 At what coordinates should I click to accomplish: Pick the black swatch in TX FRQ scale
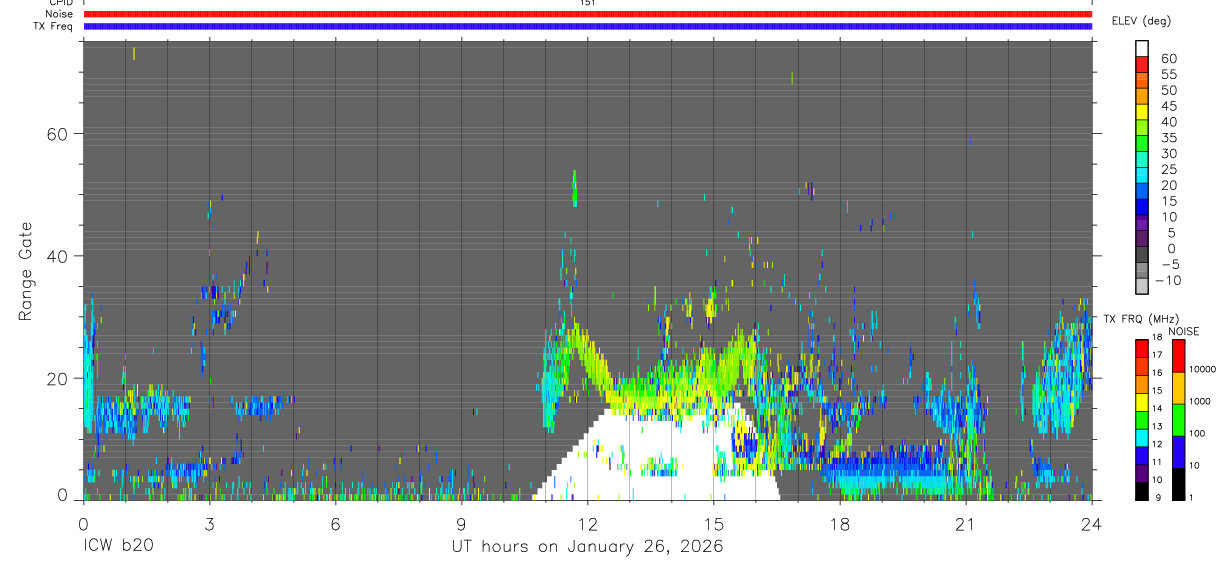tap(1142, 491)
